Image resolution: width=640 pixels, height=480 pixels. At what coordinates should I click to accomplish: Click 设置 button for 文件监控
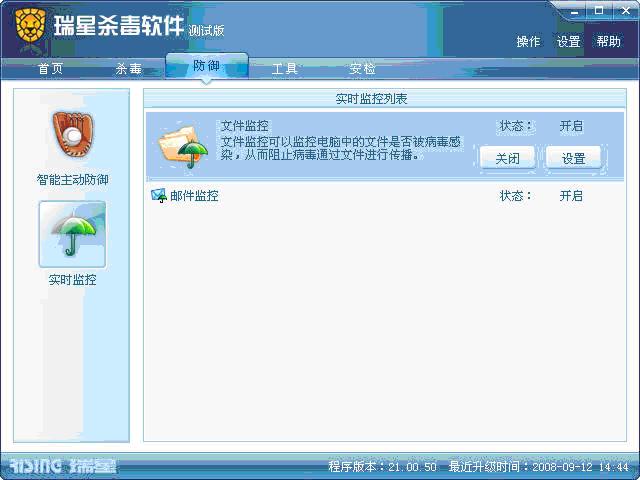point(573,158)
